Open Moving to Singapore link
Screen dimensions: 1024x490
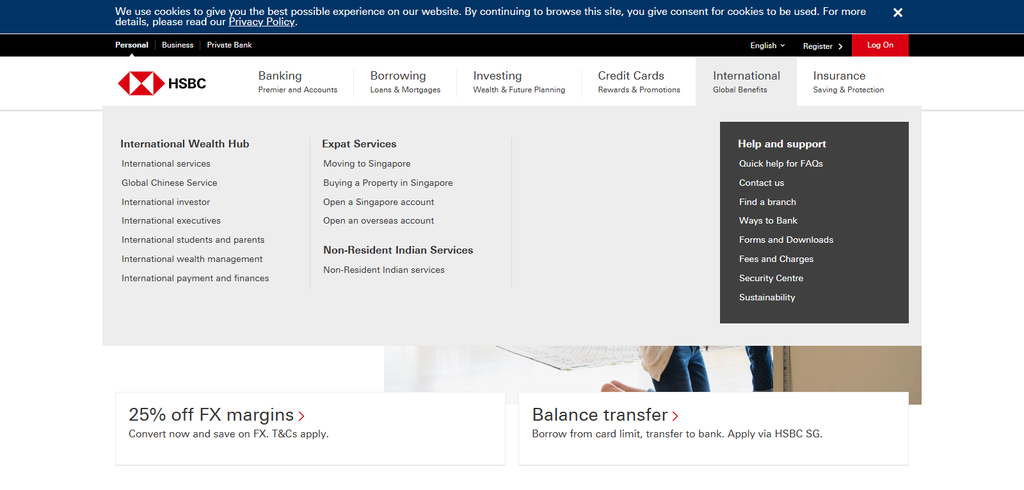click(367, 164)
